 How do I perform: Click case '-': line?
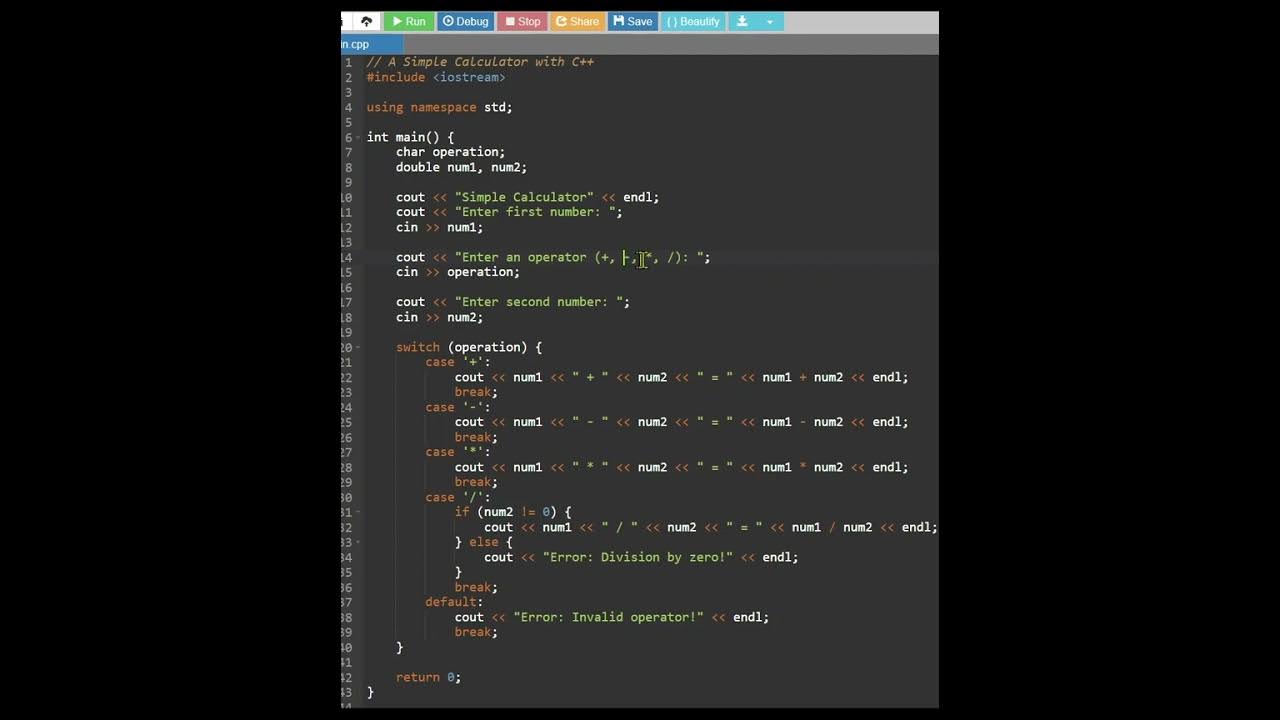(458, 407)
